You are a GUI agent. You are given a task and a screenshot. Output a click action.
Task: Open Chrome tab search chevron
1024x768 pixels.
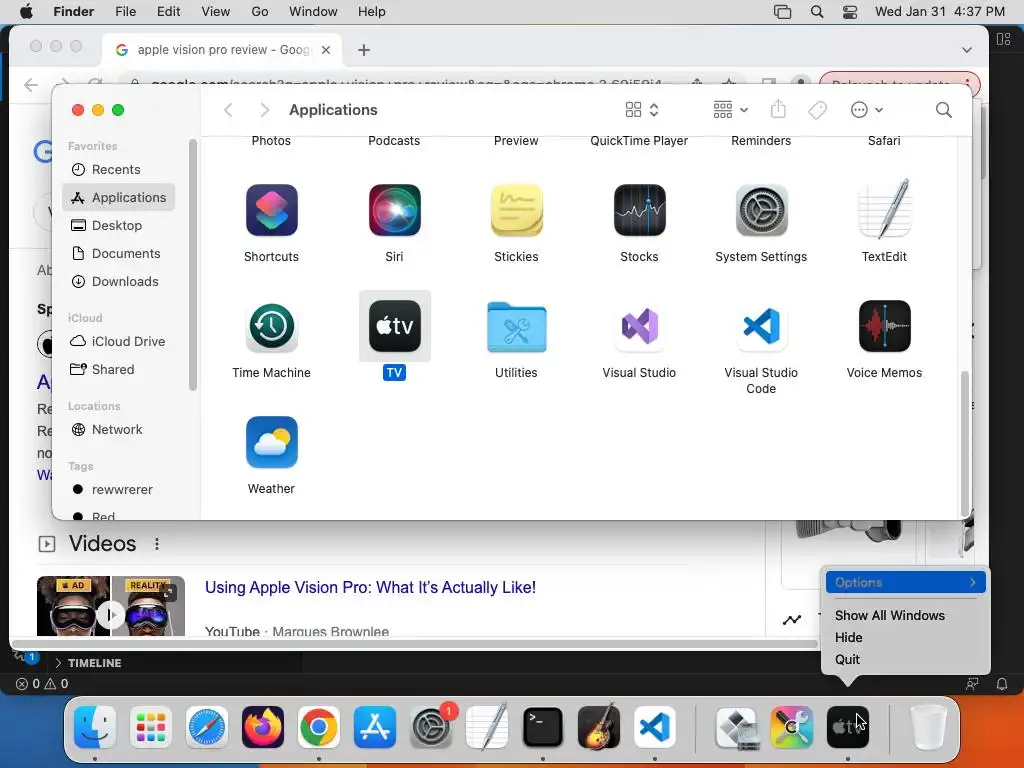[967, 50]
